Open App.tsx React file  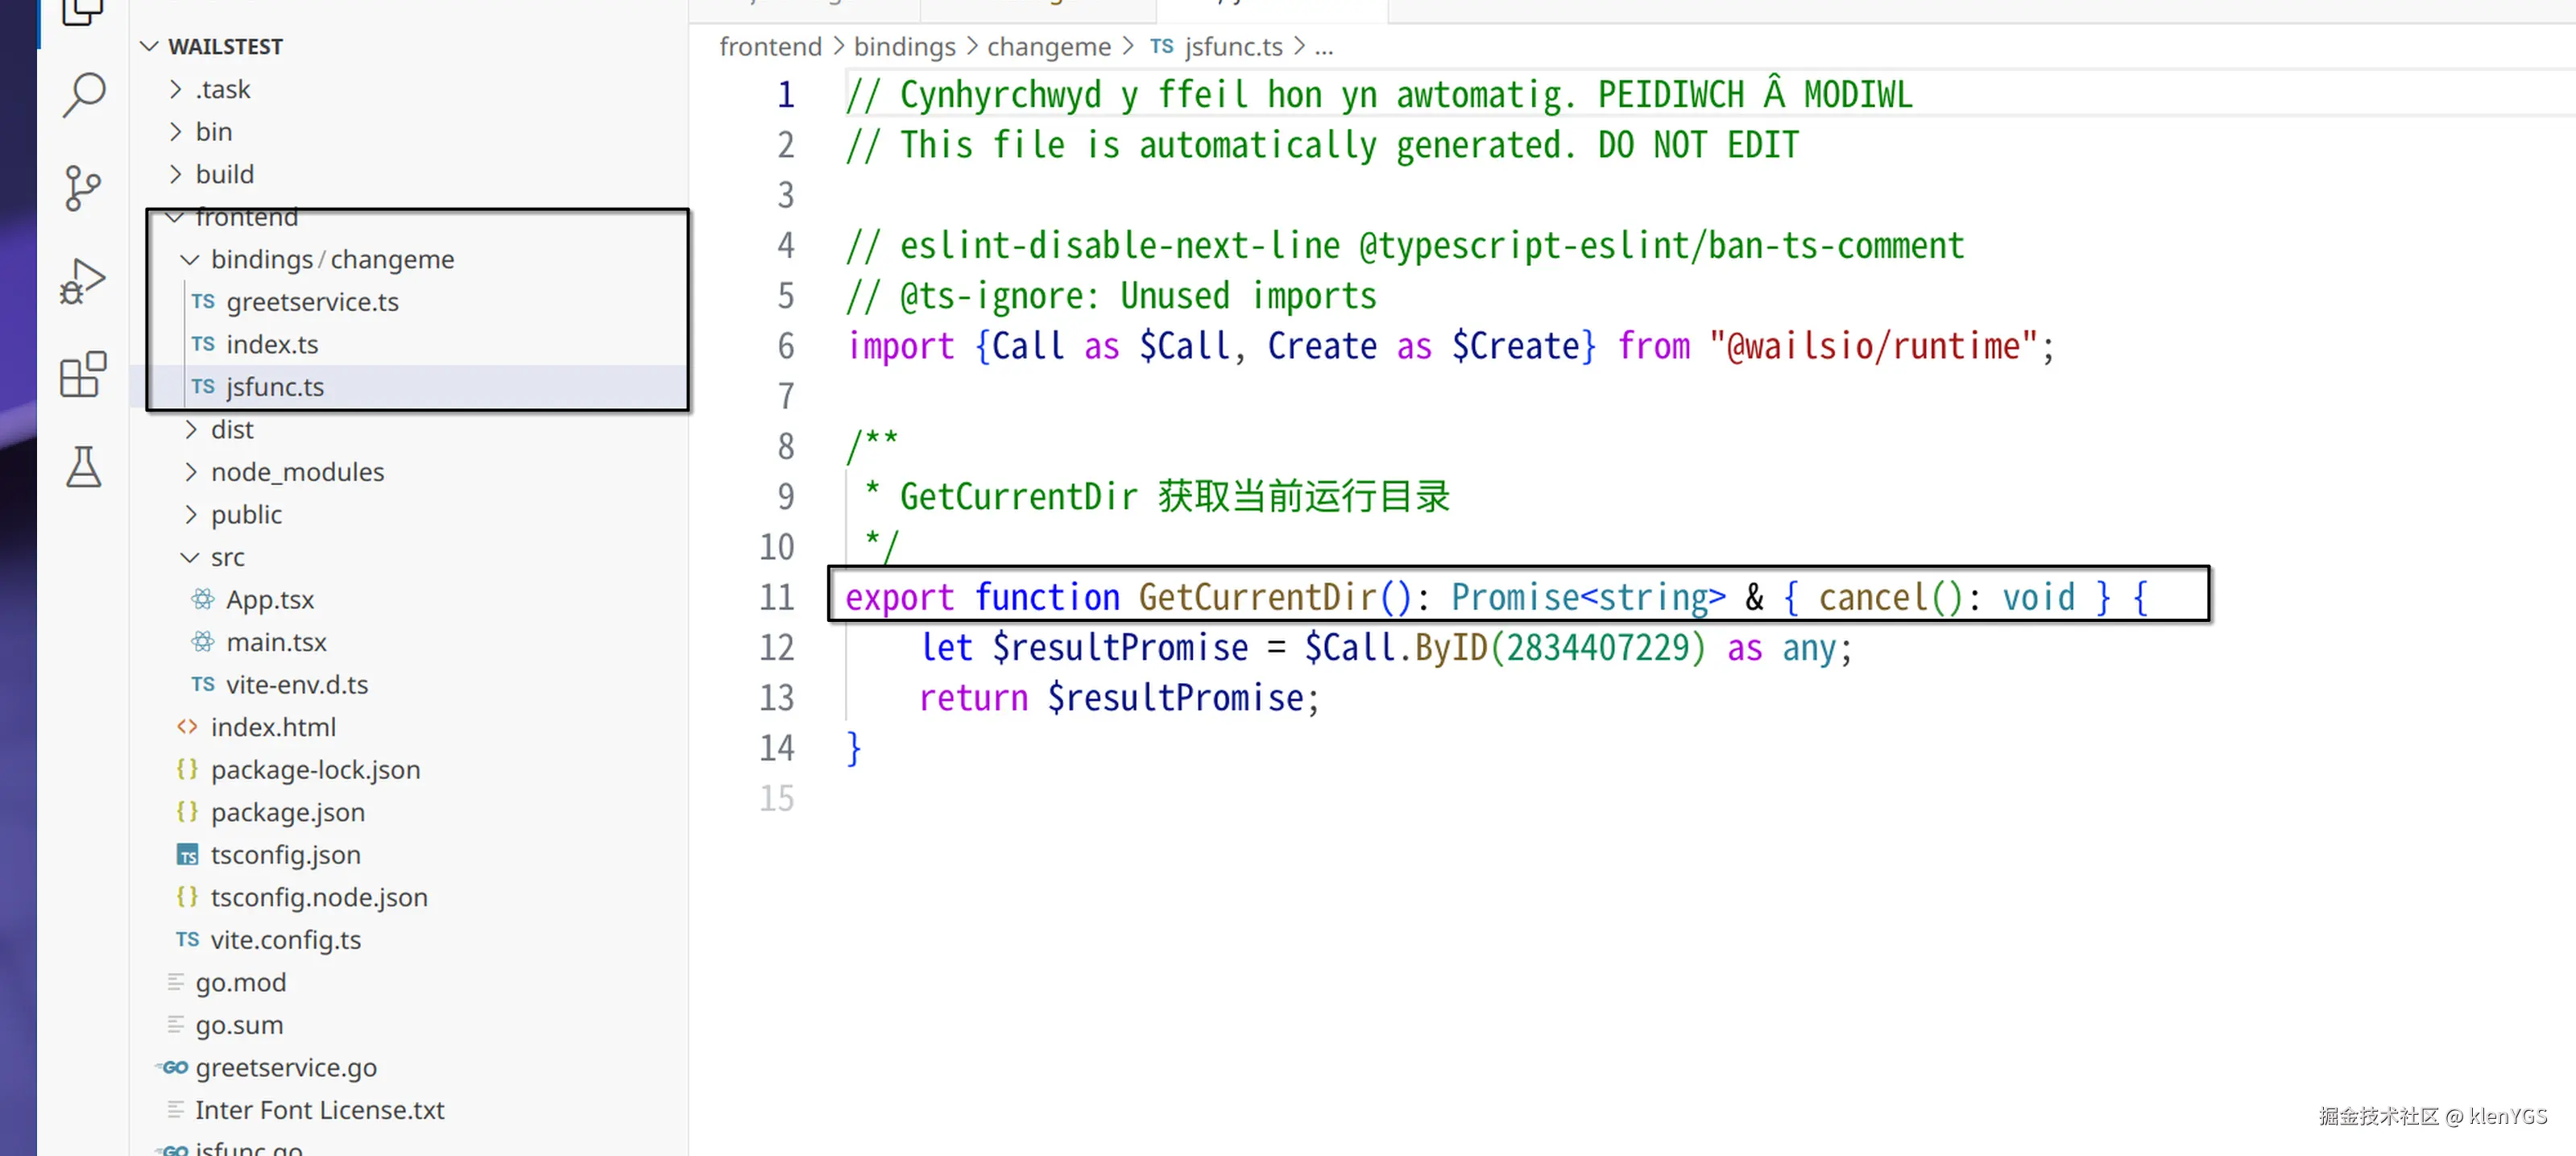(269, 599)
